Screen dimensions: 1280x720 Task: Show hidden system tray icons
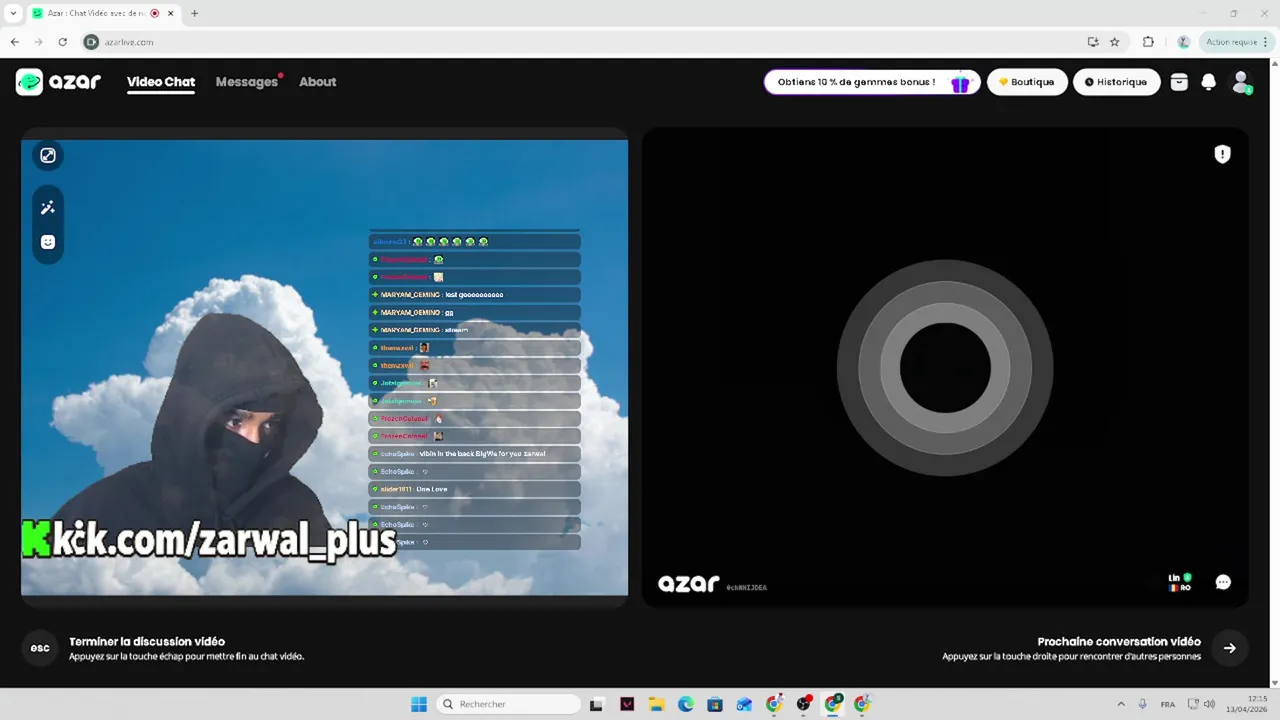pyautogui.click(x=1120, y=704)
